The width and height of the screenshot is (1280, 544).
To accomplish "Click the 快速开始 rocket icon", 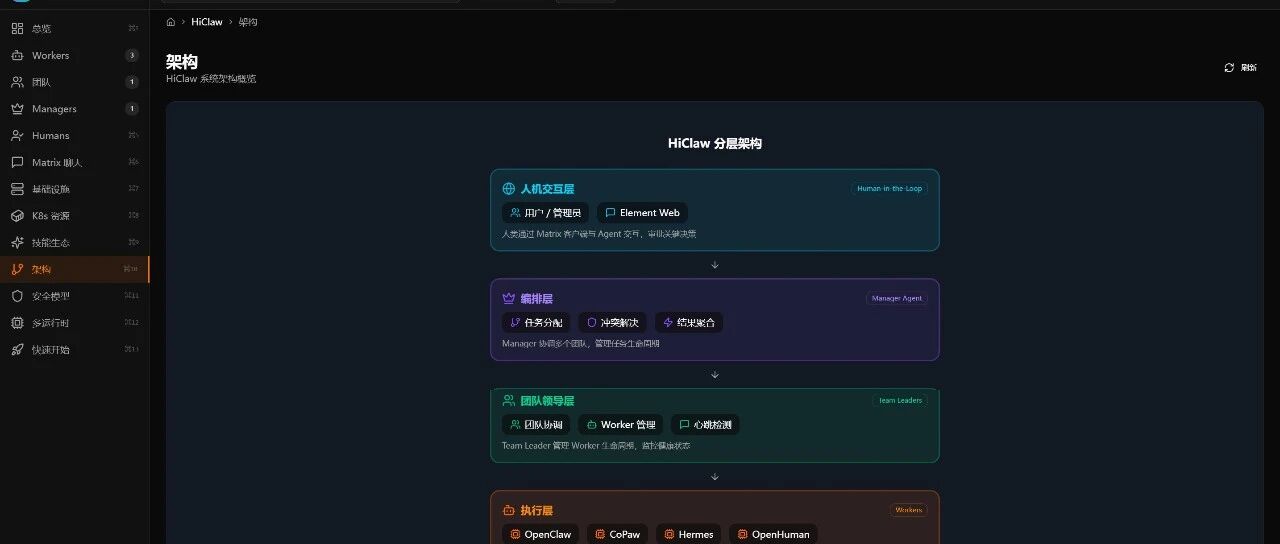I will pyautogui.click(x=17, y=350).
